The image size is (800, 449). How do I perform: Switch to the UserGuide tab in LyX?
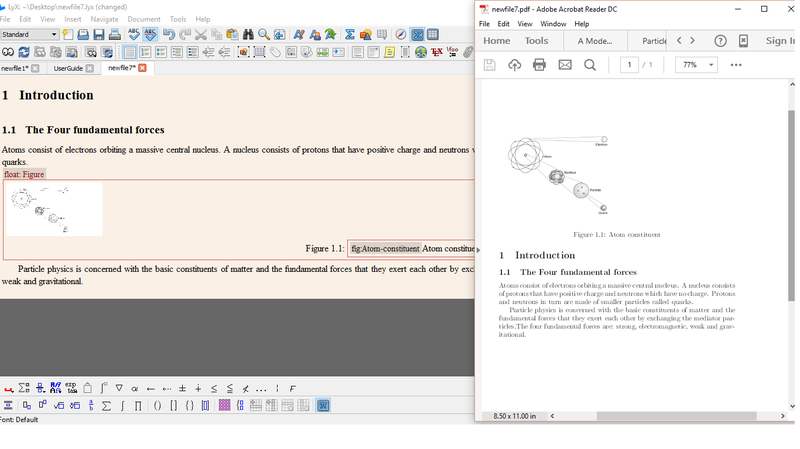[68, 68]
